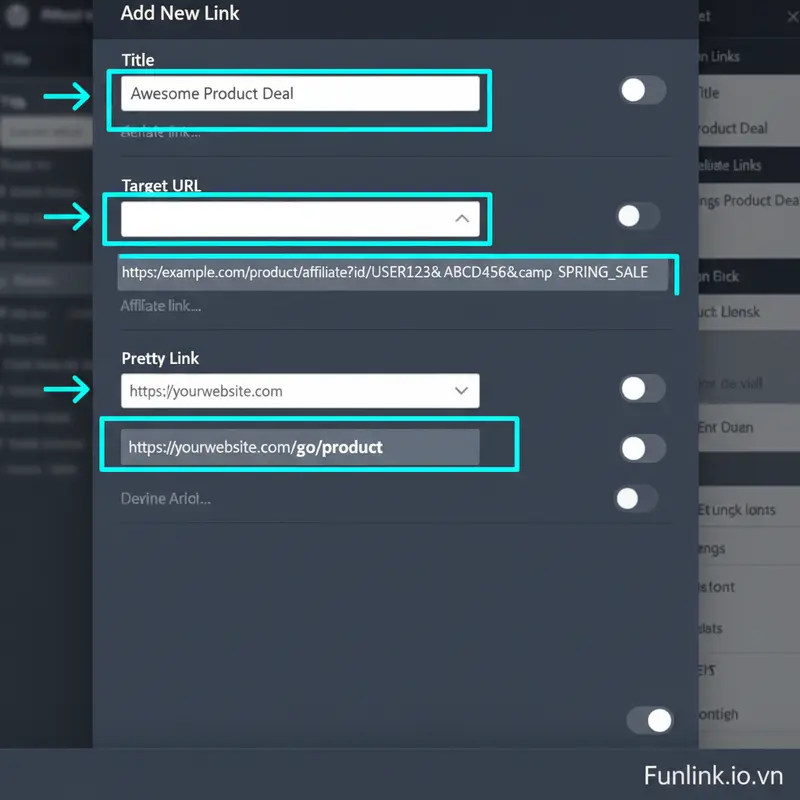Expand the Pretty Link domain dropdown

(x=461, y=391)
